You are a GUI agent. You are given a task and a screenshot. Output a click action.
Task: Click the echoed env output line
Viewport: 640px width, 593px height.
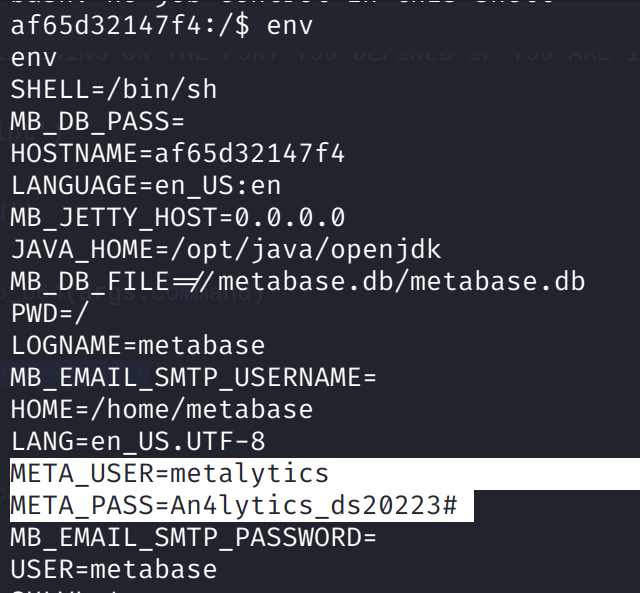tap(34, 57)
